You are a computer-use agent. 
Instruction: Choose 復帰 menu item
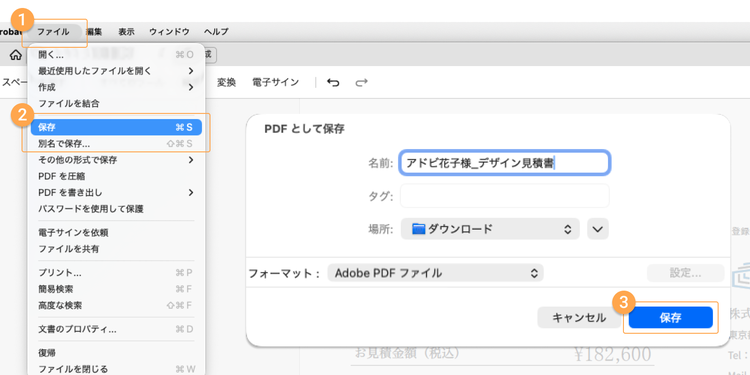click(x=116, y=353)
